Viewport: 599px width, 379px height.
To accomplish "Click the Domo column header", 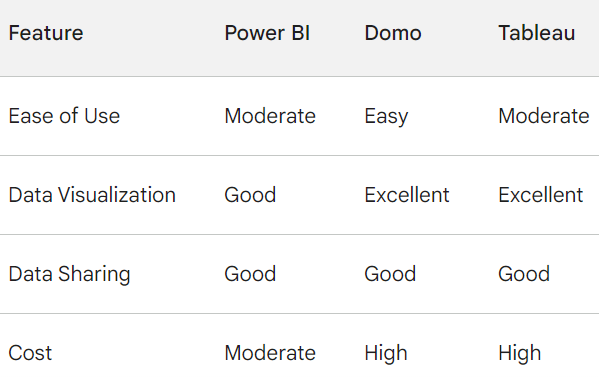I will point(393,33).
